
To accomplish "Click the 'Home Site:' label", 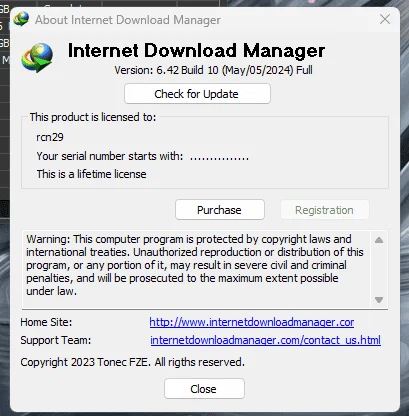I will pos(46,322).
